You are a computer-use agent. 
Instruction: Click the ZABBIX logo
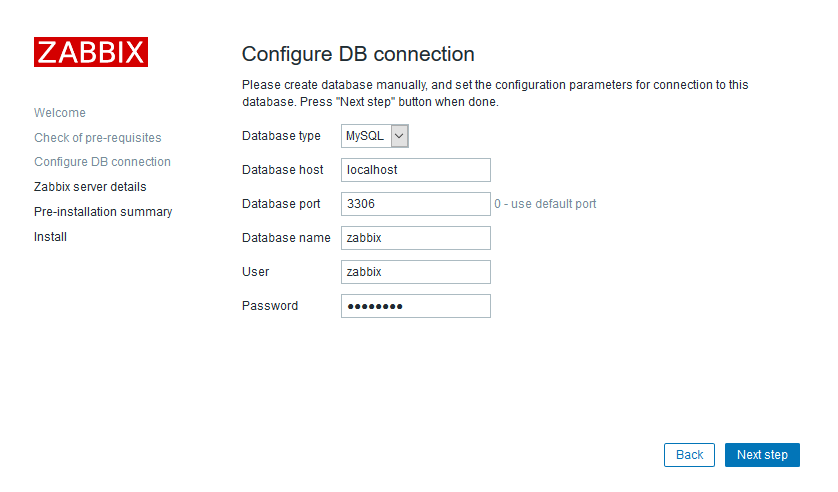click(x=91, y=52)
